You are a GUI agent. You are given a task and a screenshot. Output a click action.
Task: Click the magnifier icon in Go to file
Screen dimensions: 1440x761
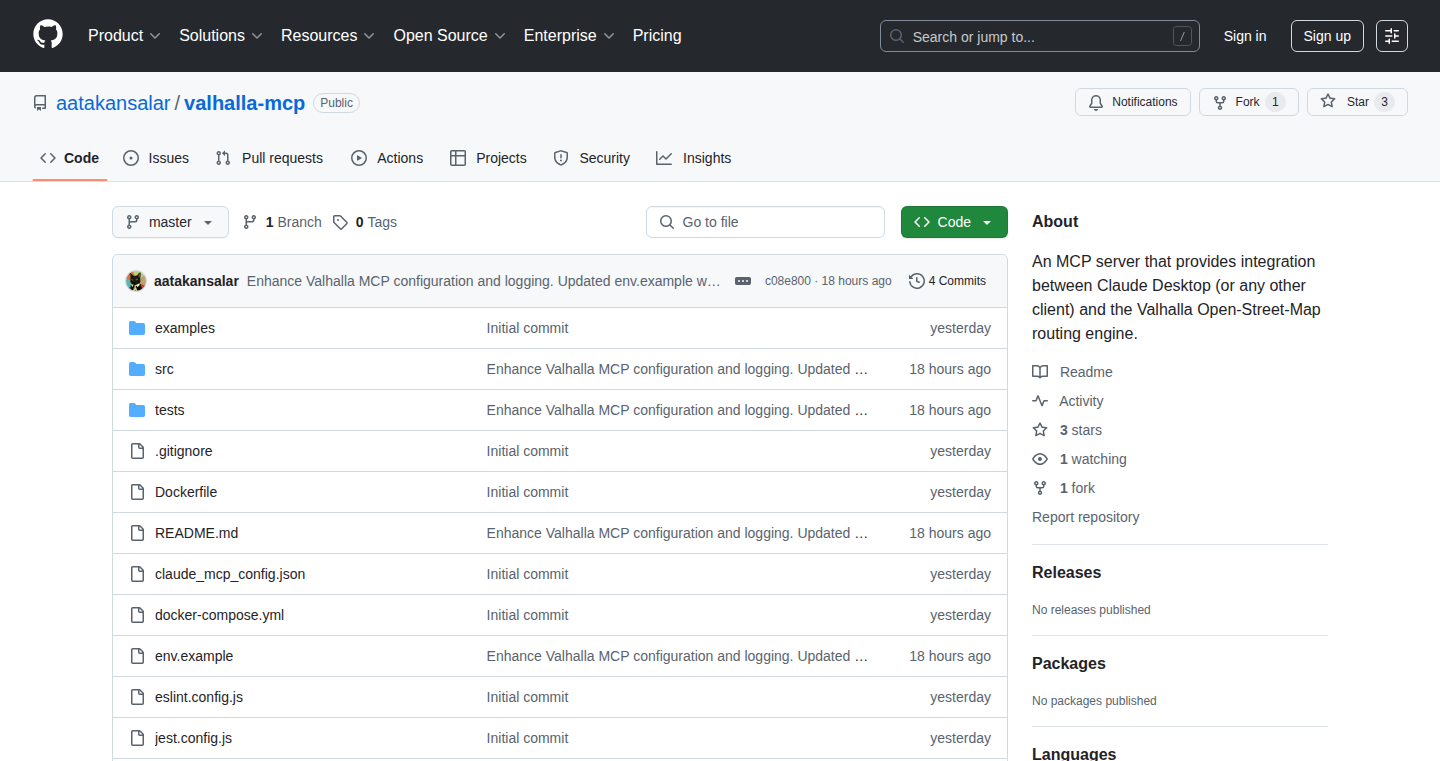point(667,222)
